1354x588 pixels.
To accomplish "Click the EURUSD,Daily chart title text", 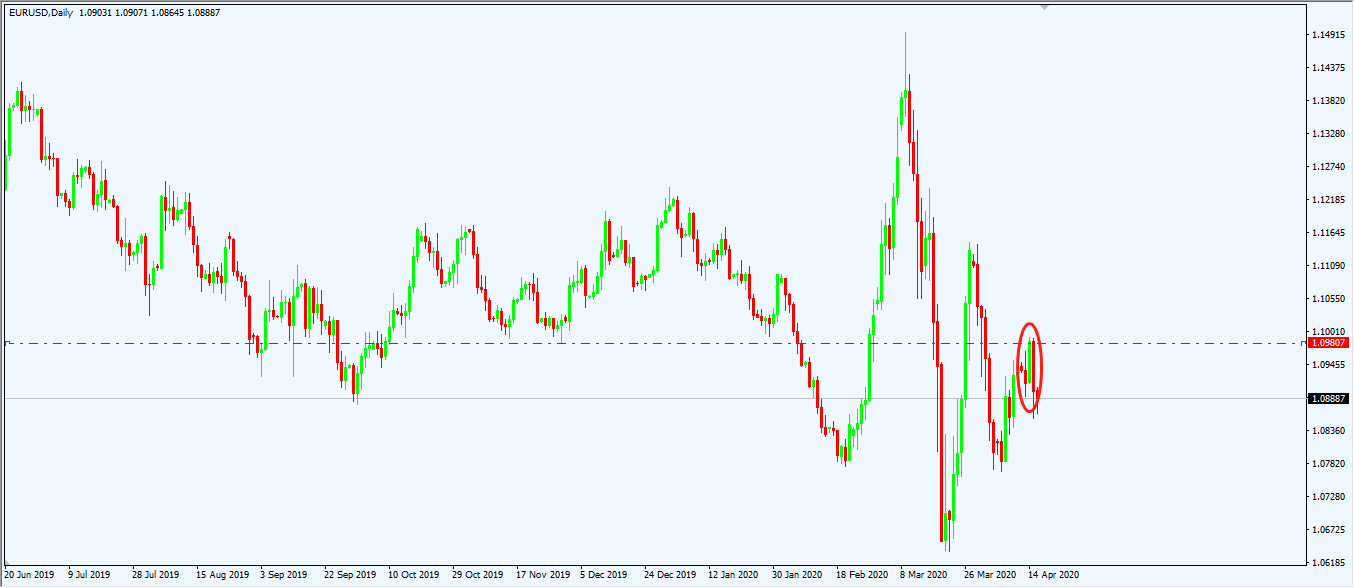I will (40, 13).
